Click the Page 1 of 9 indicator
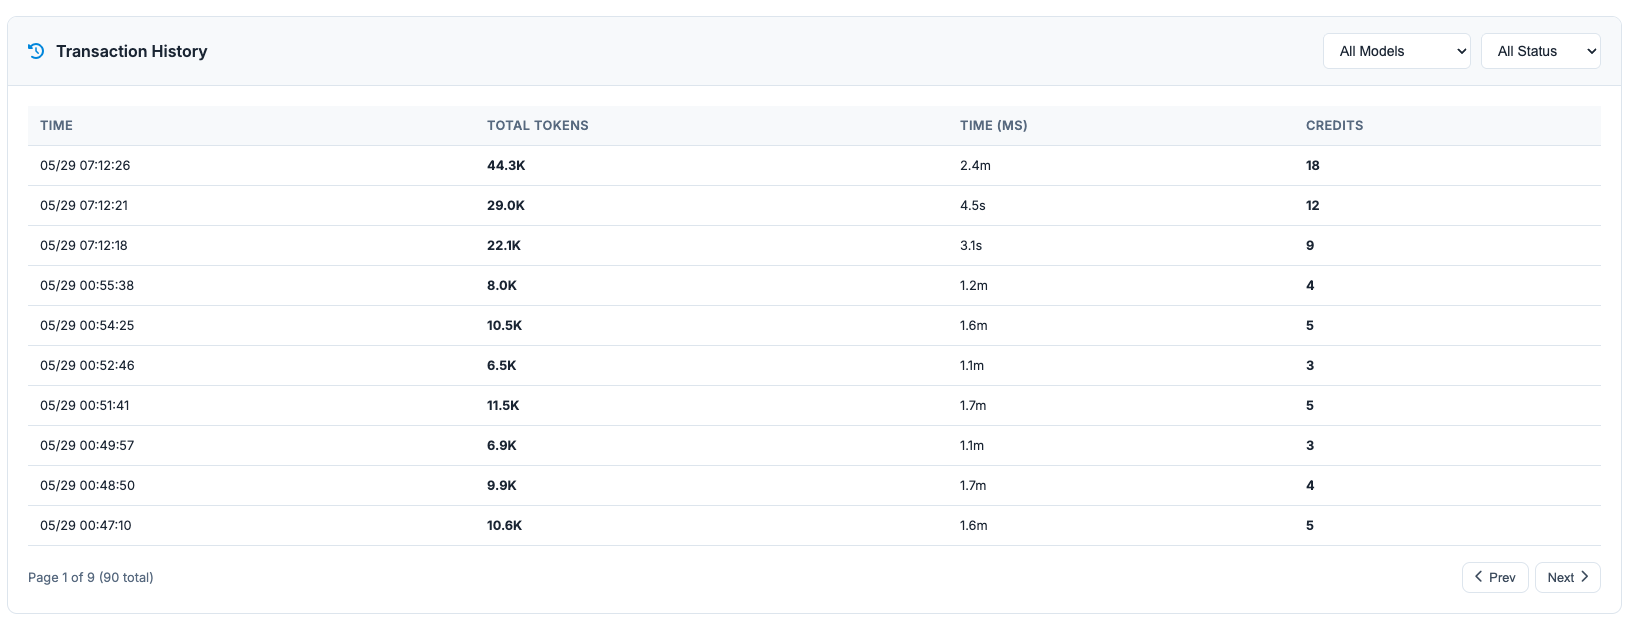The width and height of the screenshot is (1630, 623). 91,577
